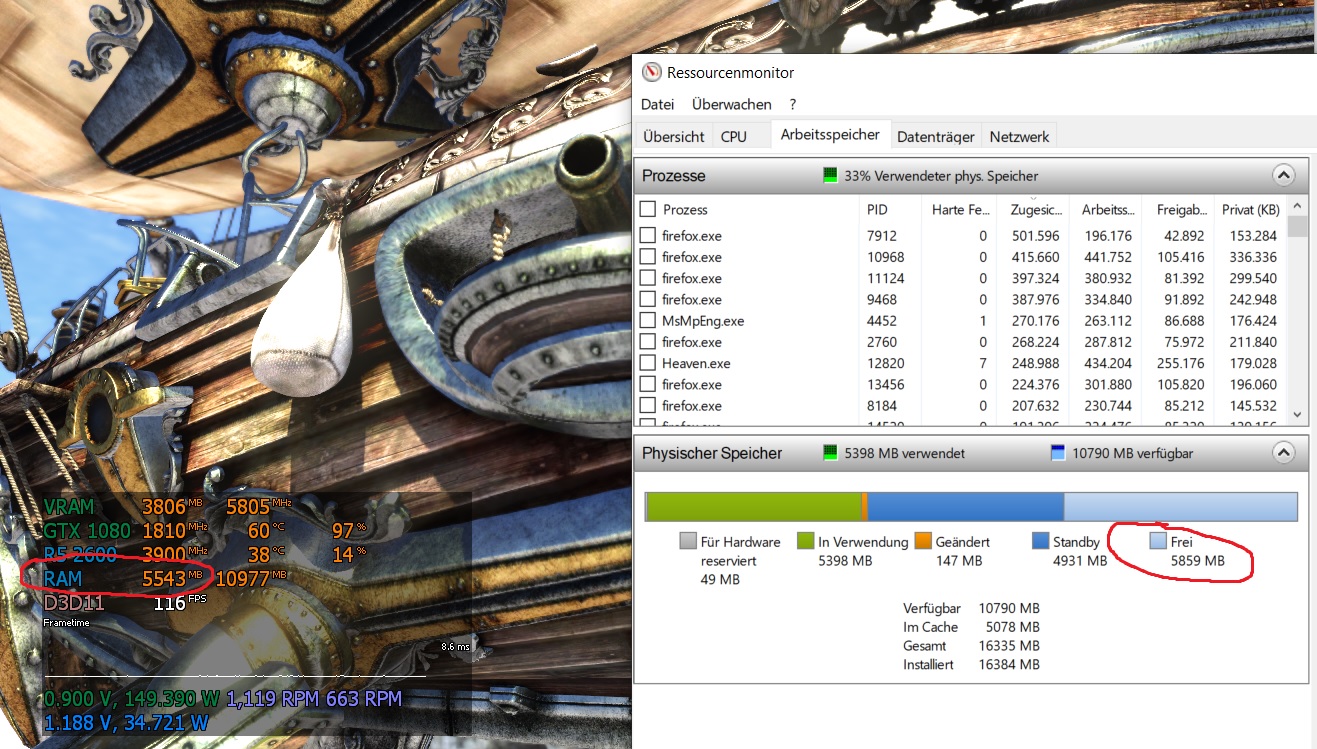Click green In Verwendung legend swatch
Image resolution: width=1317 pixels, height=749 pixels.
(x=805, y=541)
